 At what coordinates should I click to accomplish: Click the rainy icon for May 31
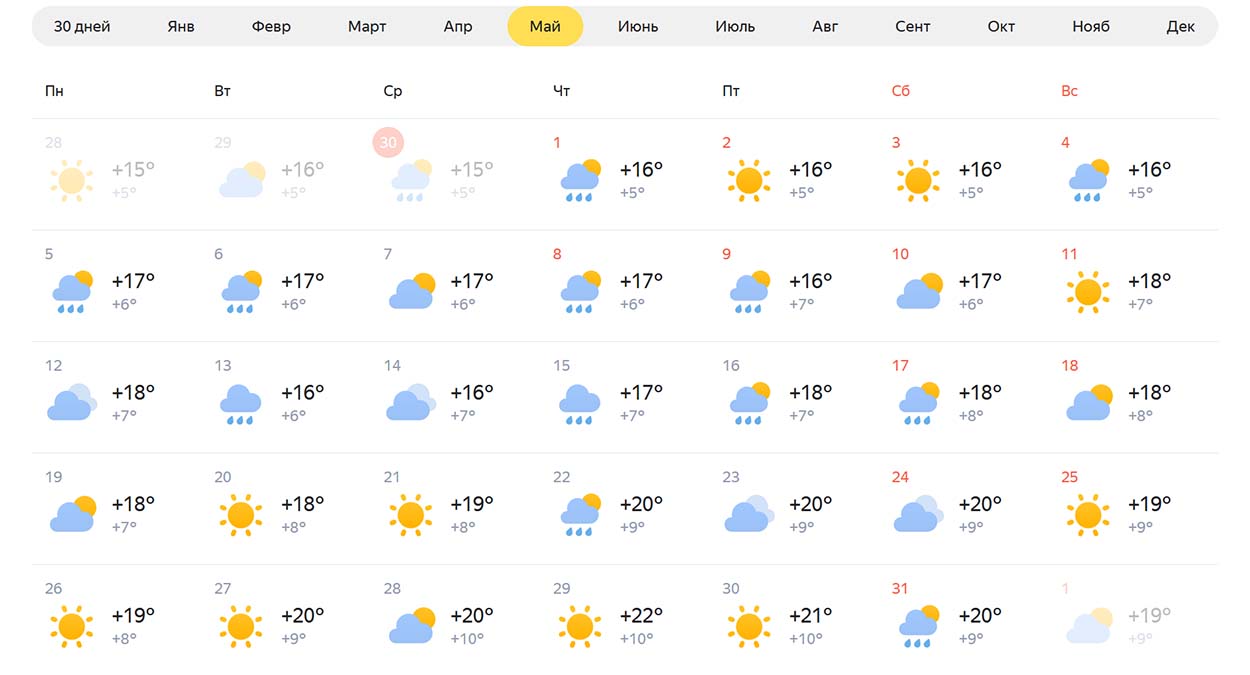(x=919, y=626)
